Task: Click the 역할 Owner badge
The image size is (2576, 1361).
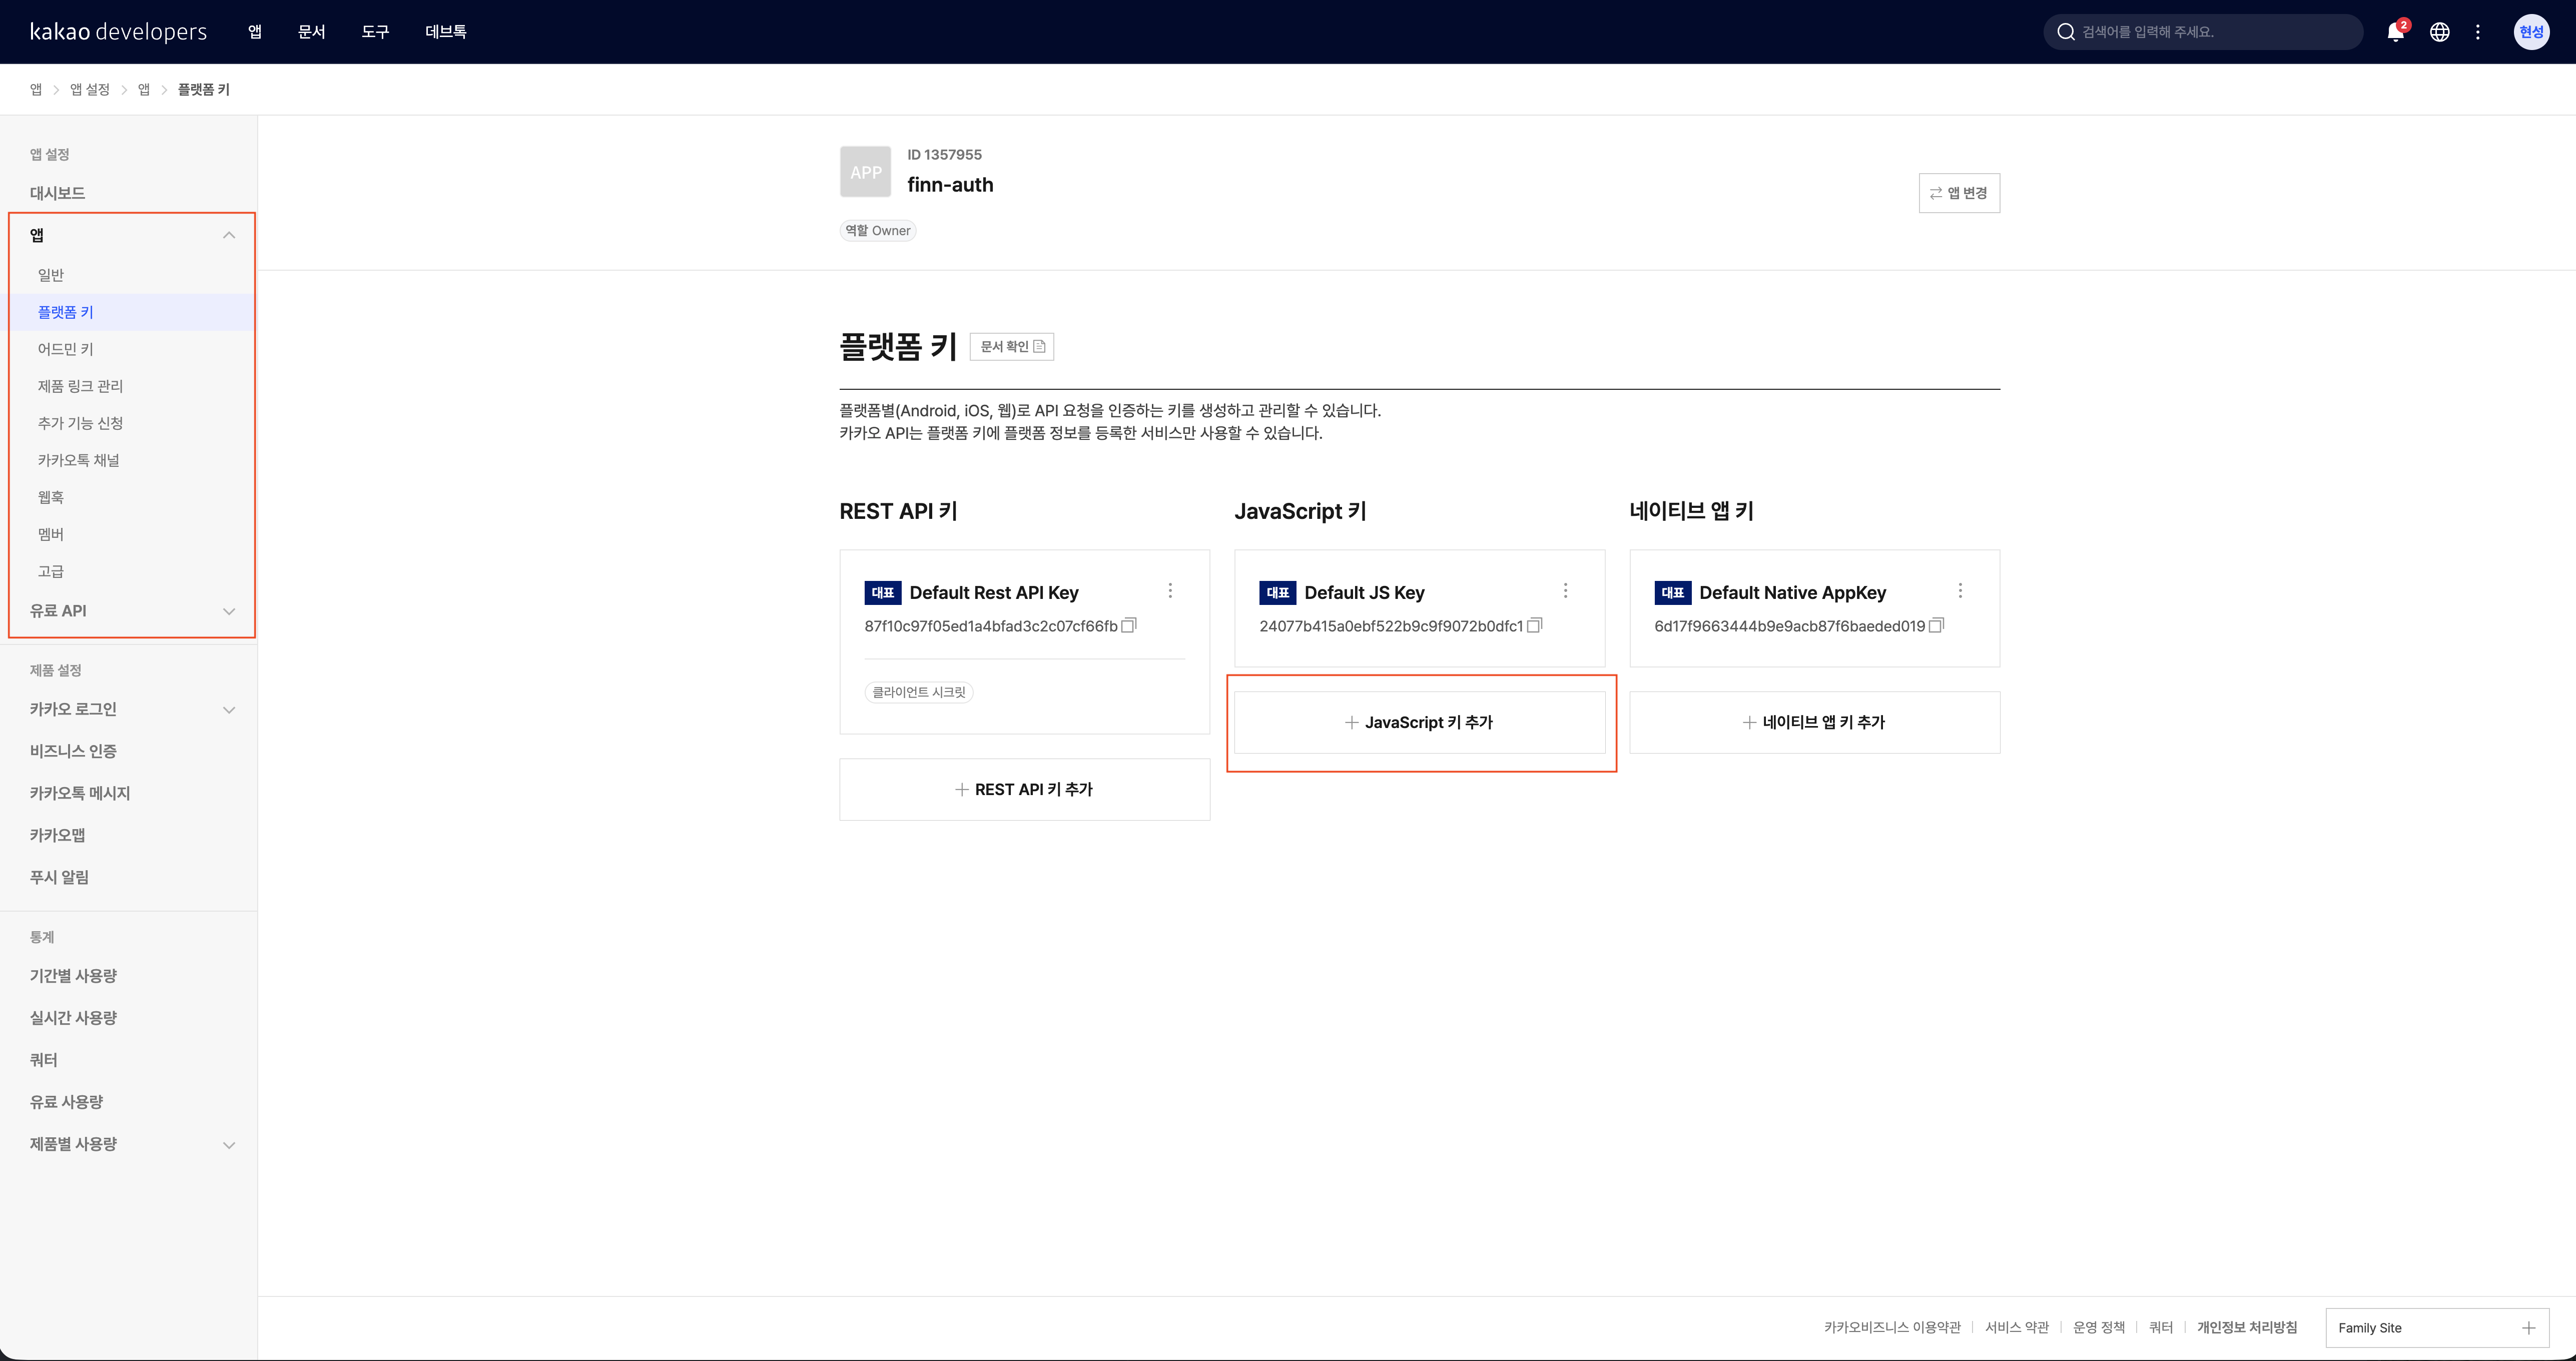Action: click(878, 231)
